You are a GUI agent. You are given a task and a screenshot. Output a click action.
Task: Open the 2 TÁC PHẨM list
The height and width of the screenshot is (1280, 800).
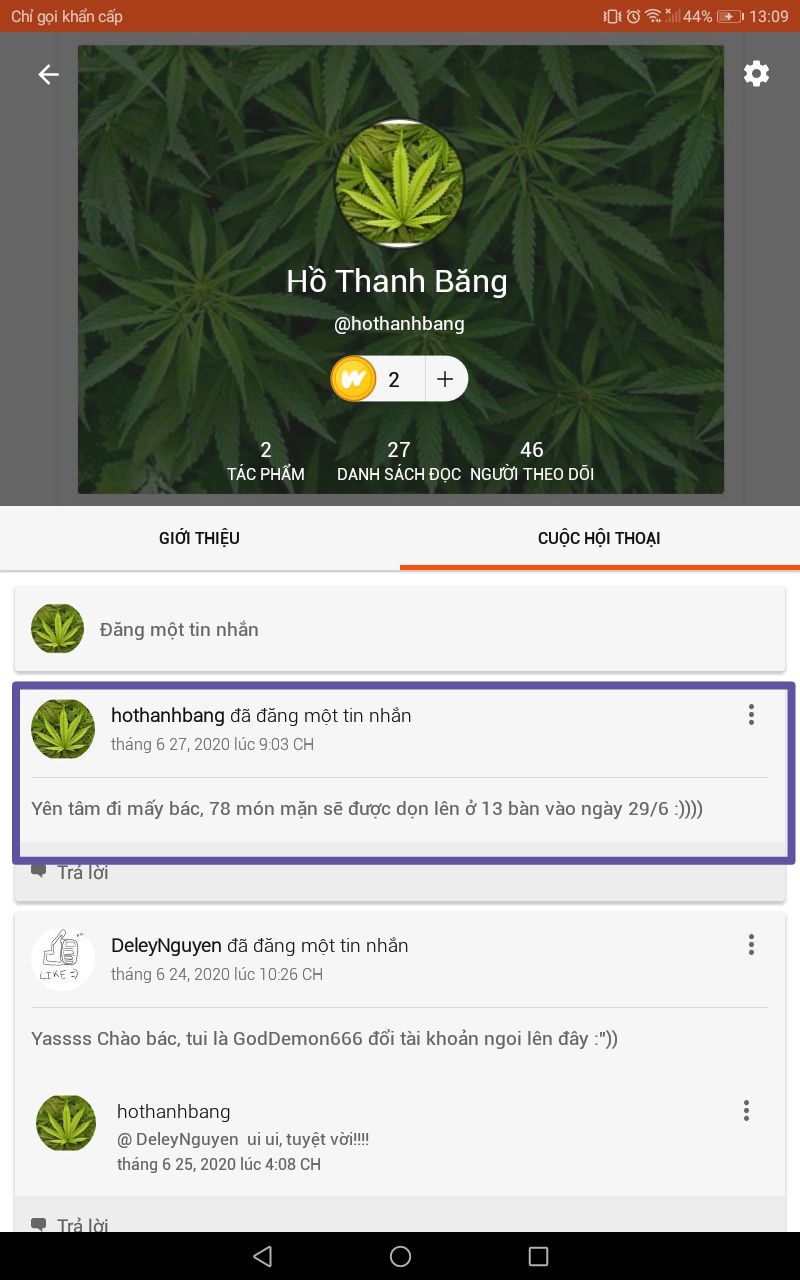point(266,461)
